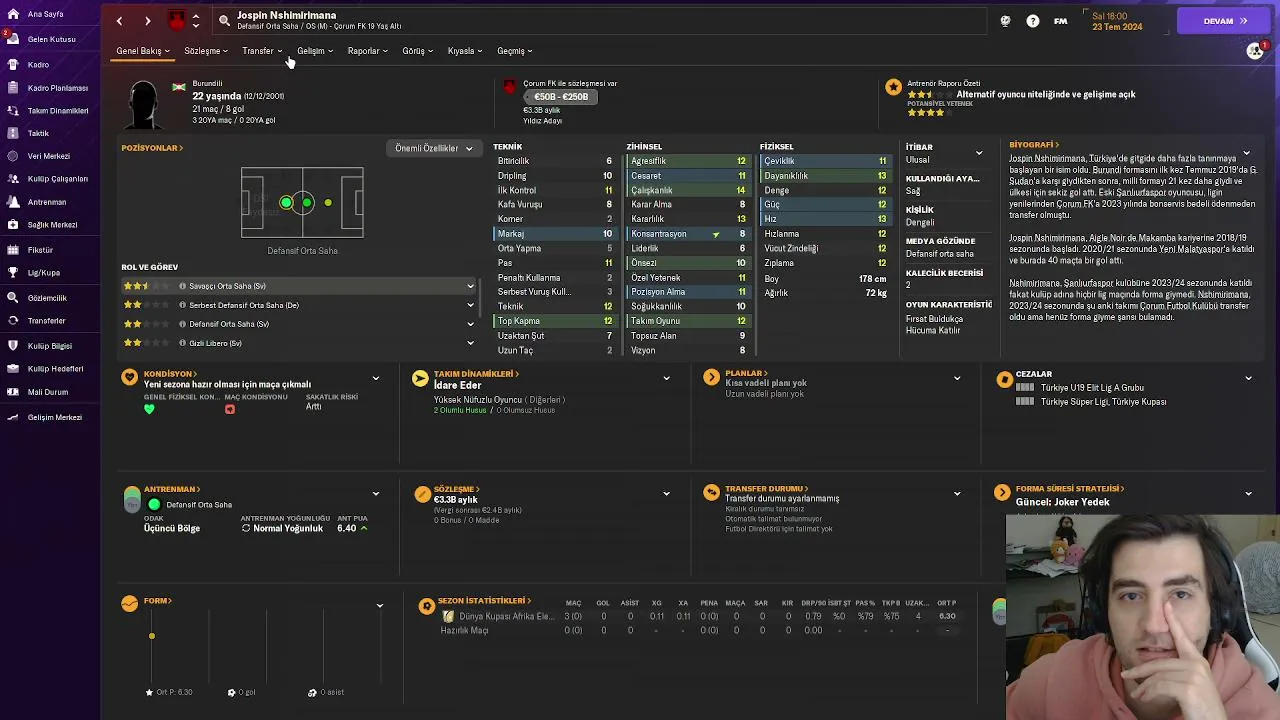Click the search magnifier icon
1280x720 pixels.
(224, 20)
